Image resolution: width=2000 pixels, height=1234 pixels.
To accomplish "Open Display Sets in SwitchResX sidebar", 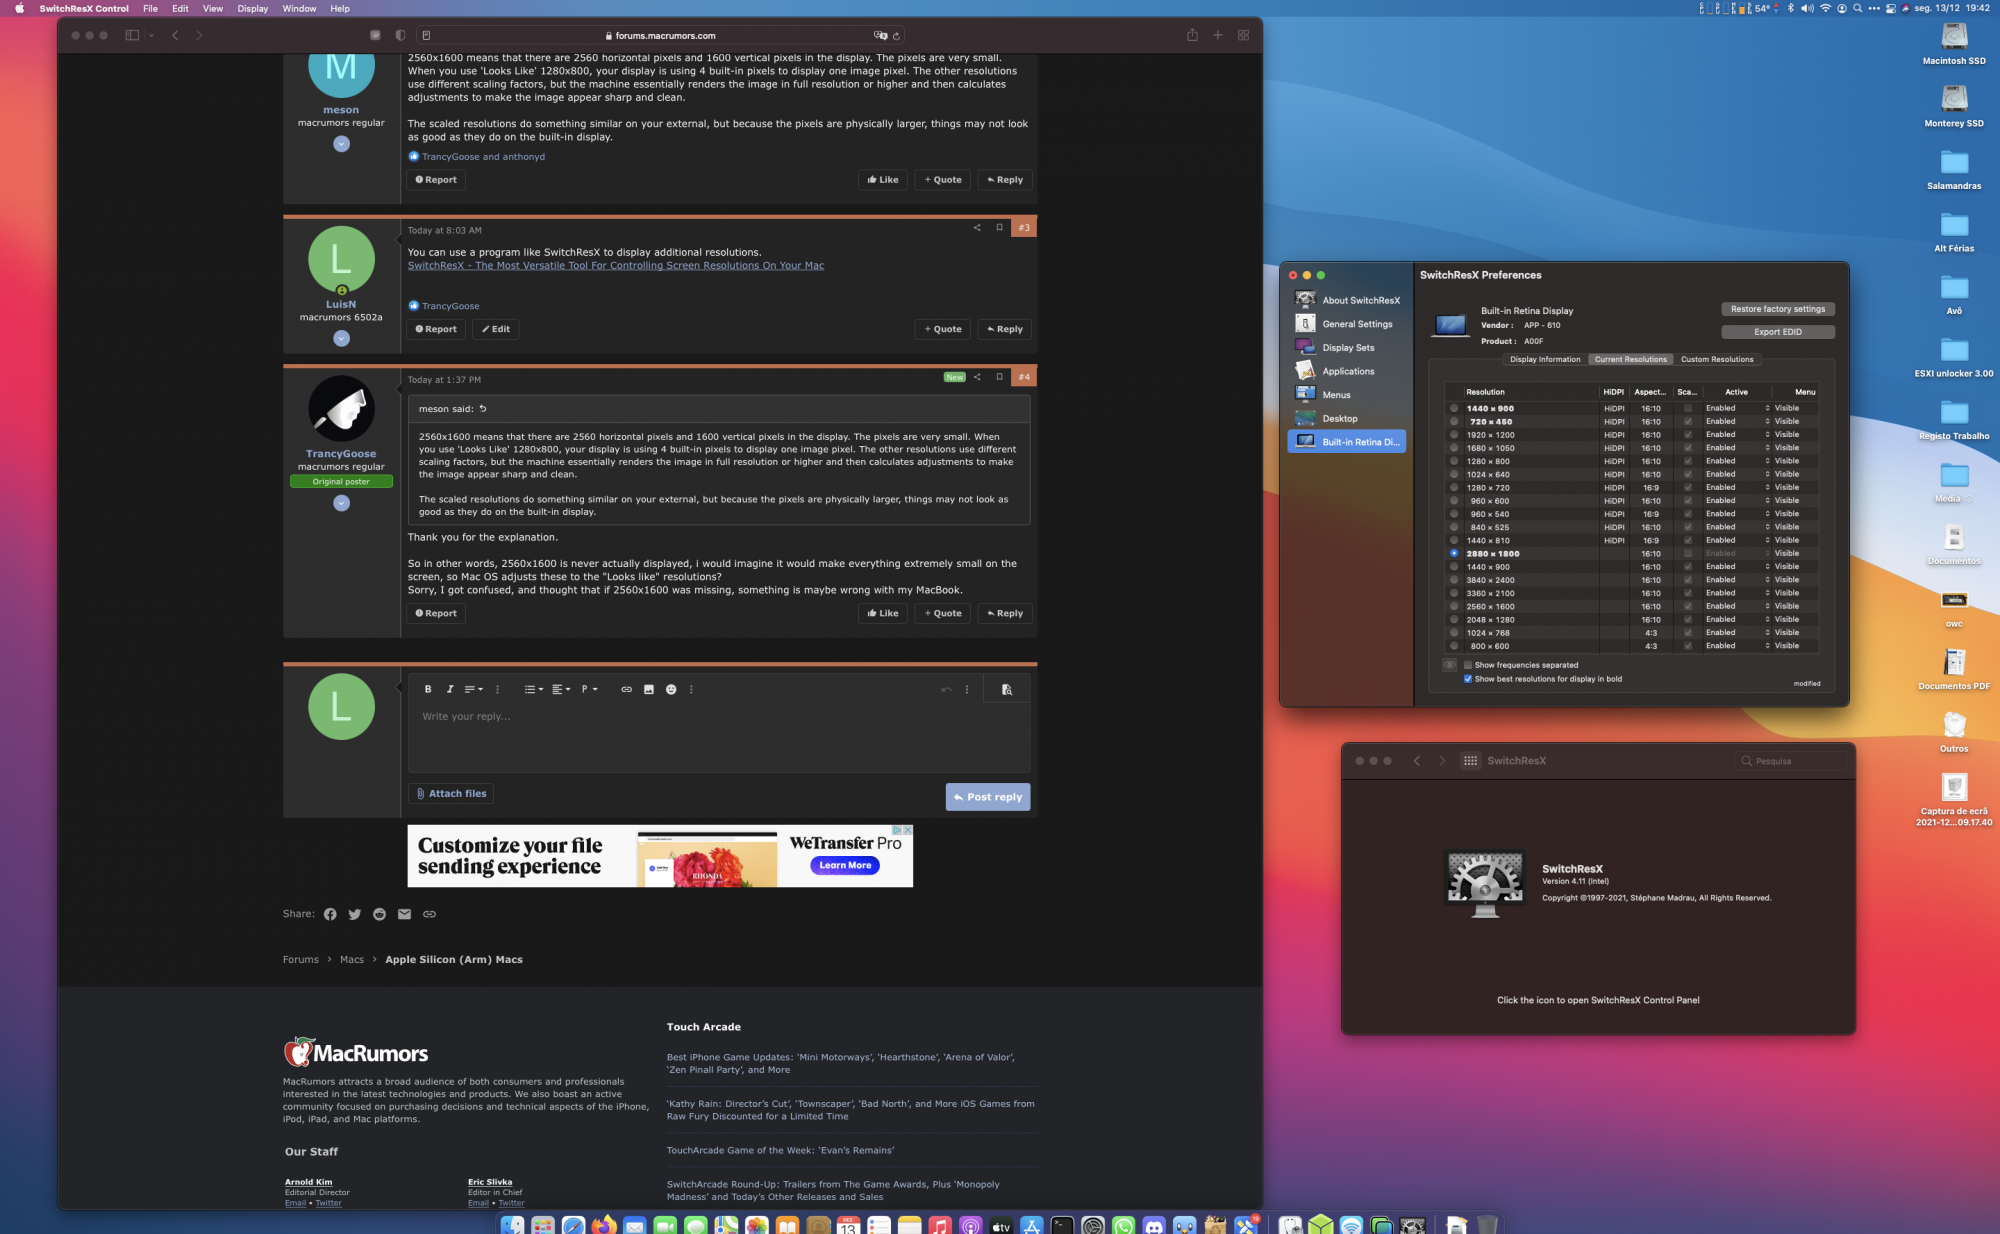I will pyautogui.click(x=1347, y=347).
